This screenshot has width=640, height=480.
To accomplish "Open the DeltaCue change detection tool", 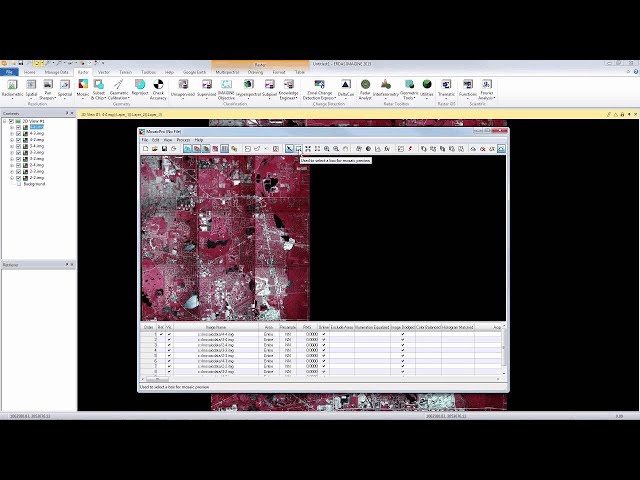I will pyautogui.click(x=346, y=89).
